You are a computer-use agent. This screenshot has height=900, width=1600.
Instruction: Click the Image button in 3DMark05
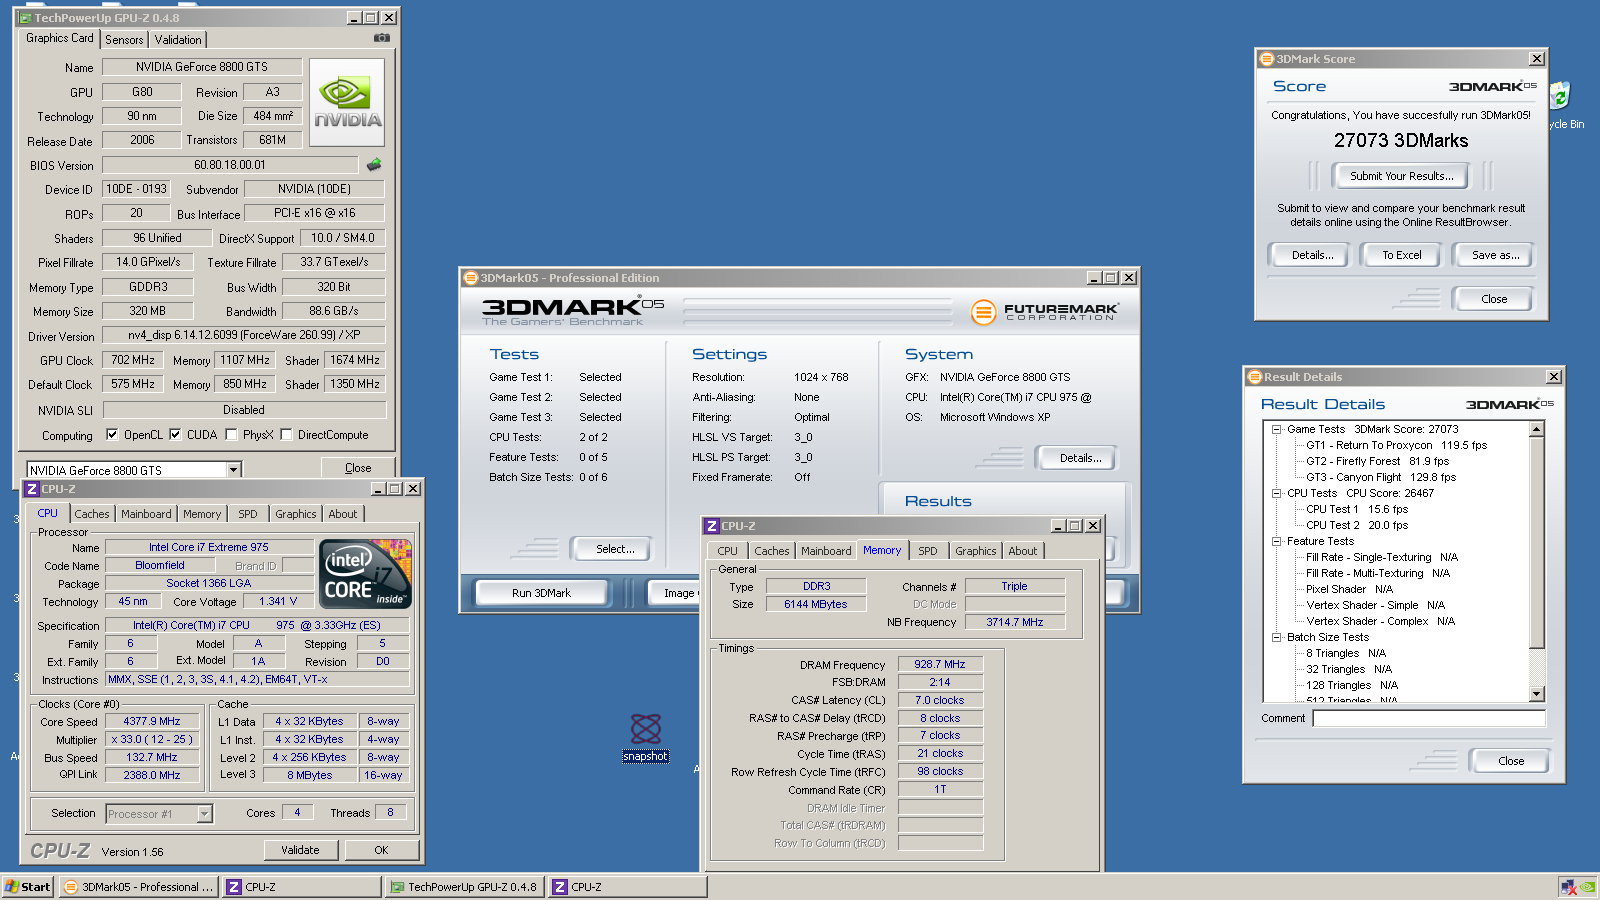(x=676, y=593)
